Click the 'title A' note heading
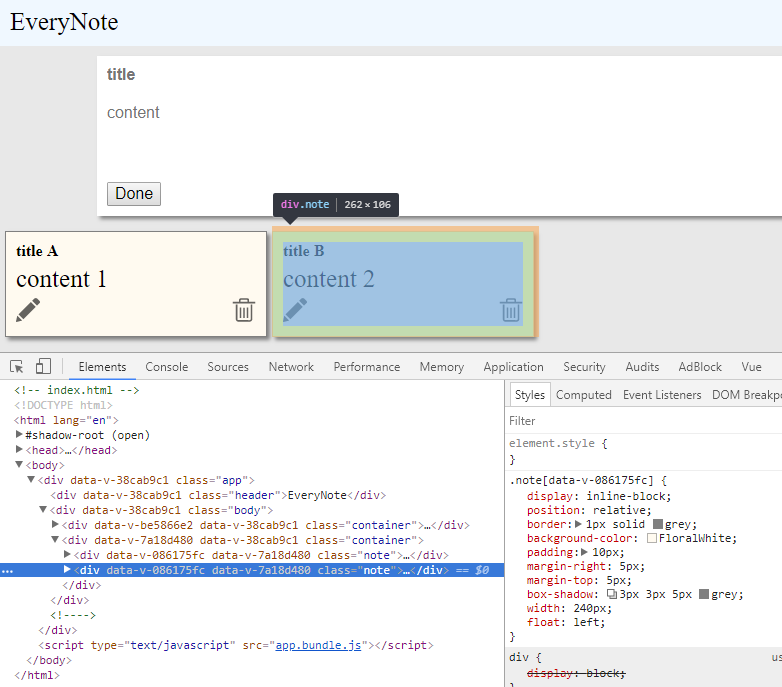The height and width of the screenshot is (687, 782). [x=37, y=251]
